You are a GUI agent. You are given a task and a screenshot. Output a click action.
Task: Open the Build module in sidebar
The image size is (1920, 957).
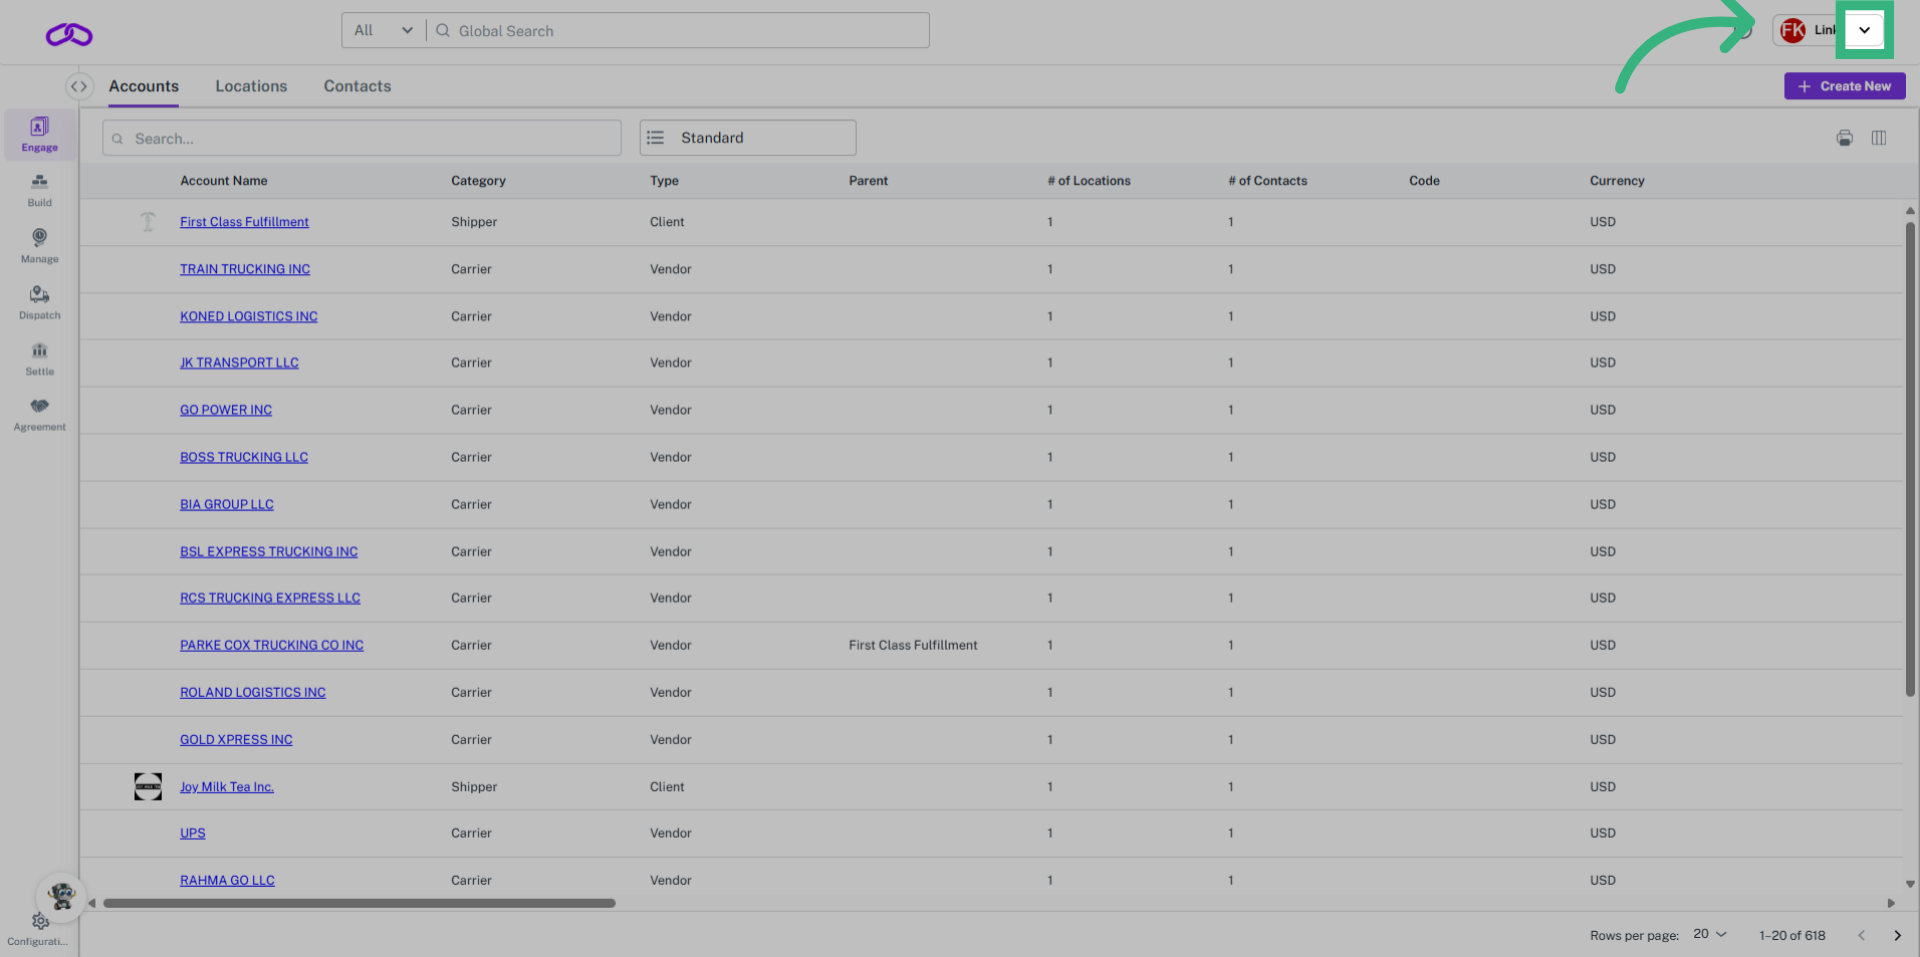pos(39,189)
